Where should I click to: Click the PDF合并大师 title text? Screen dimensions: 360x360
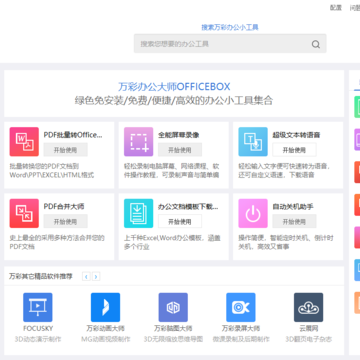click(64, 206)
